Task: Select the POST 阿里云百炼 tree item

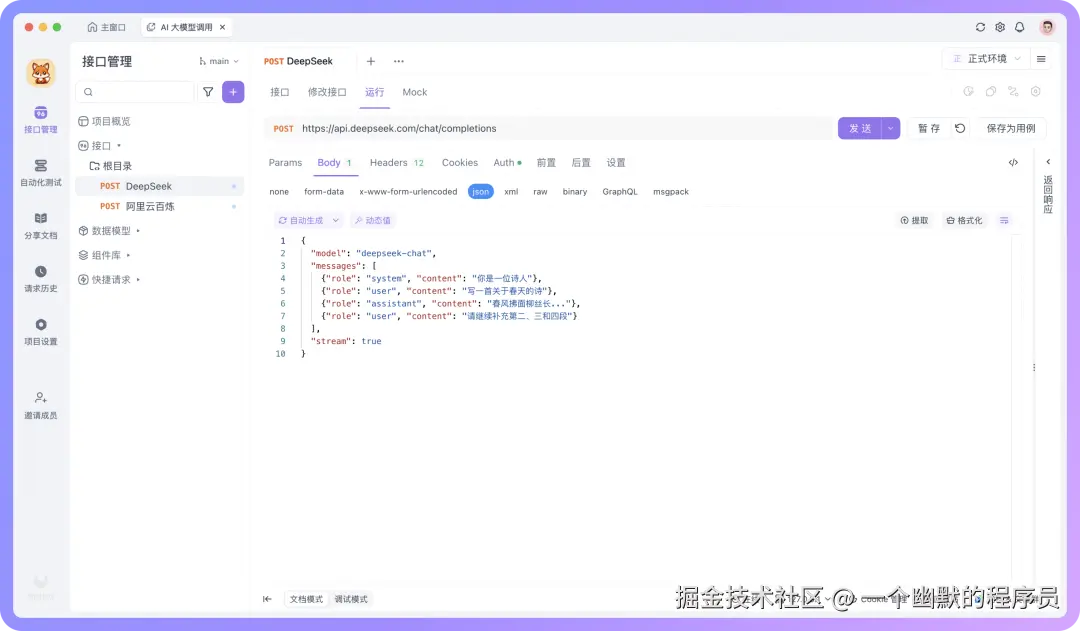Action: 160,206
